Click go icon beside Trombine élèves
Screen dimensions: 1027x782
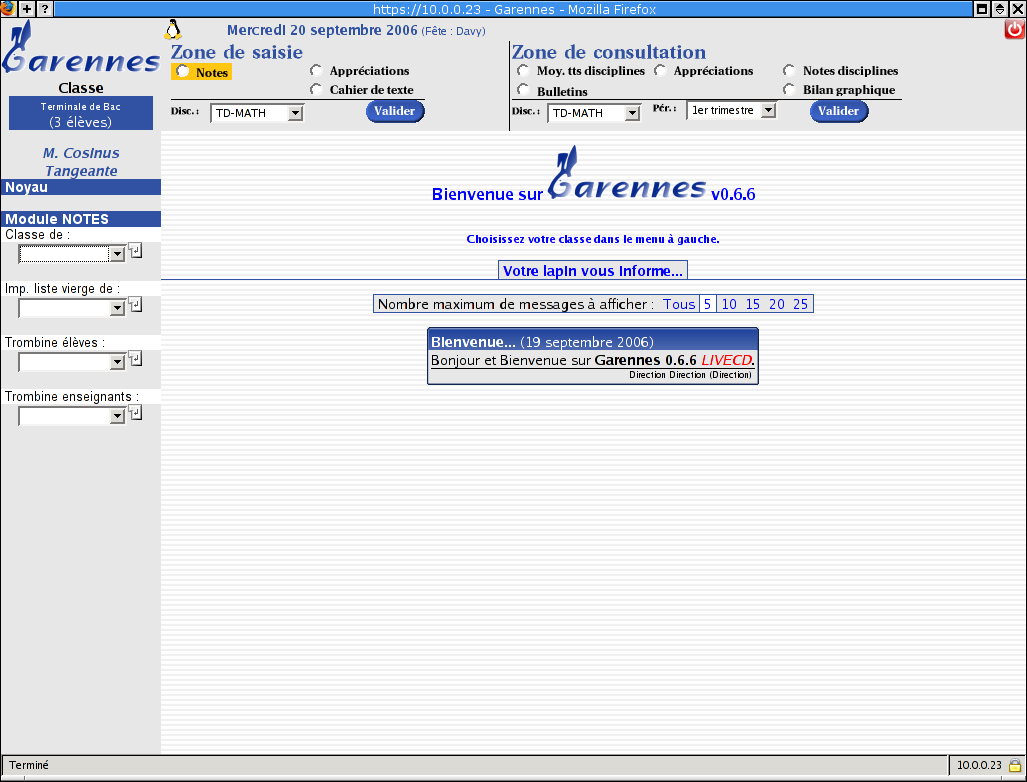pyautogui.click(x=135, y=359)
